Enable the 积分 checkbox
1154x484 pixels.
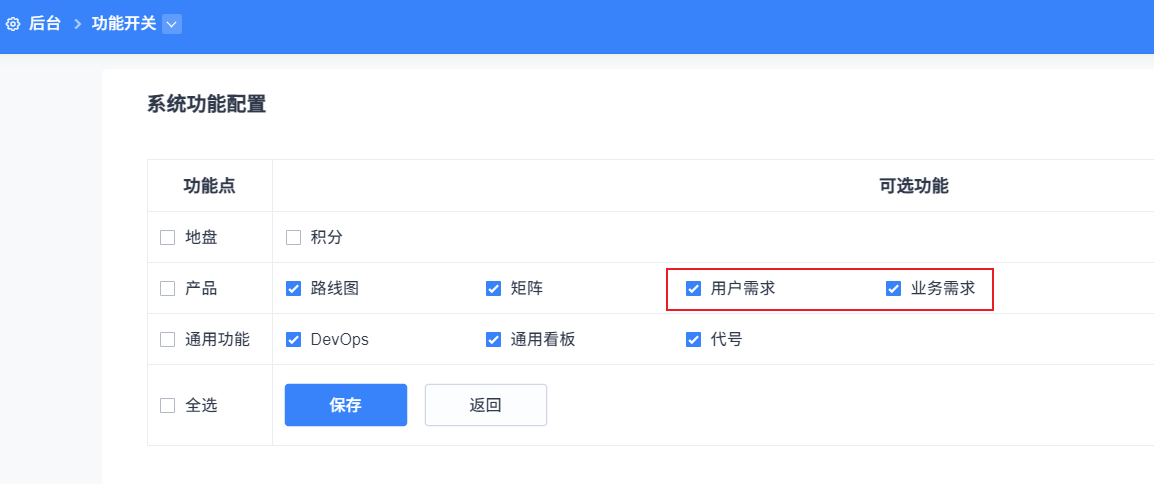click(293, 238)
